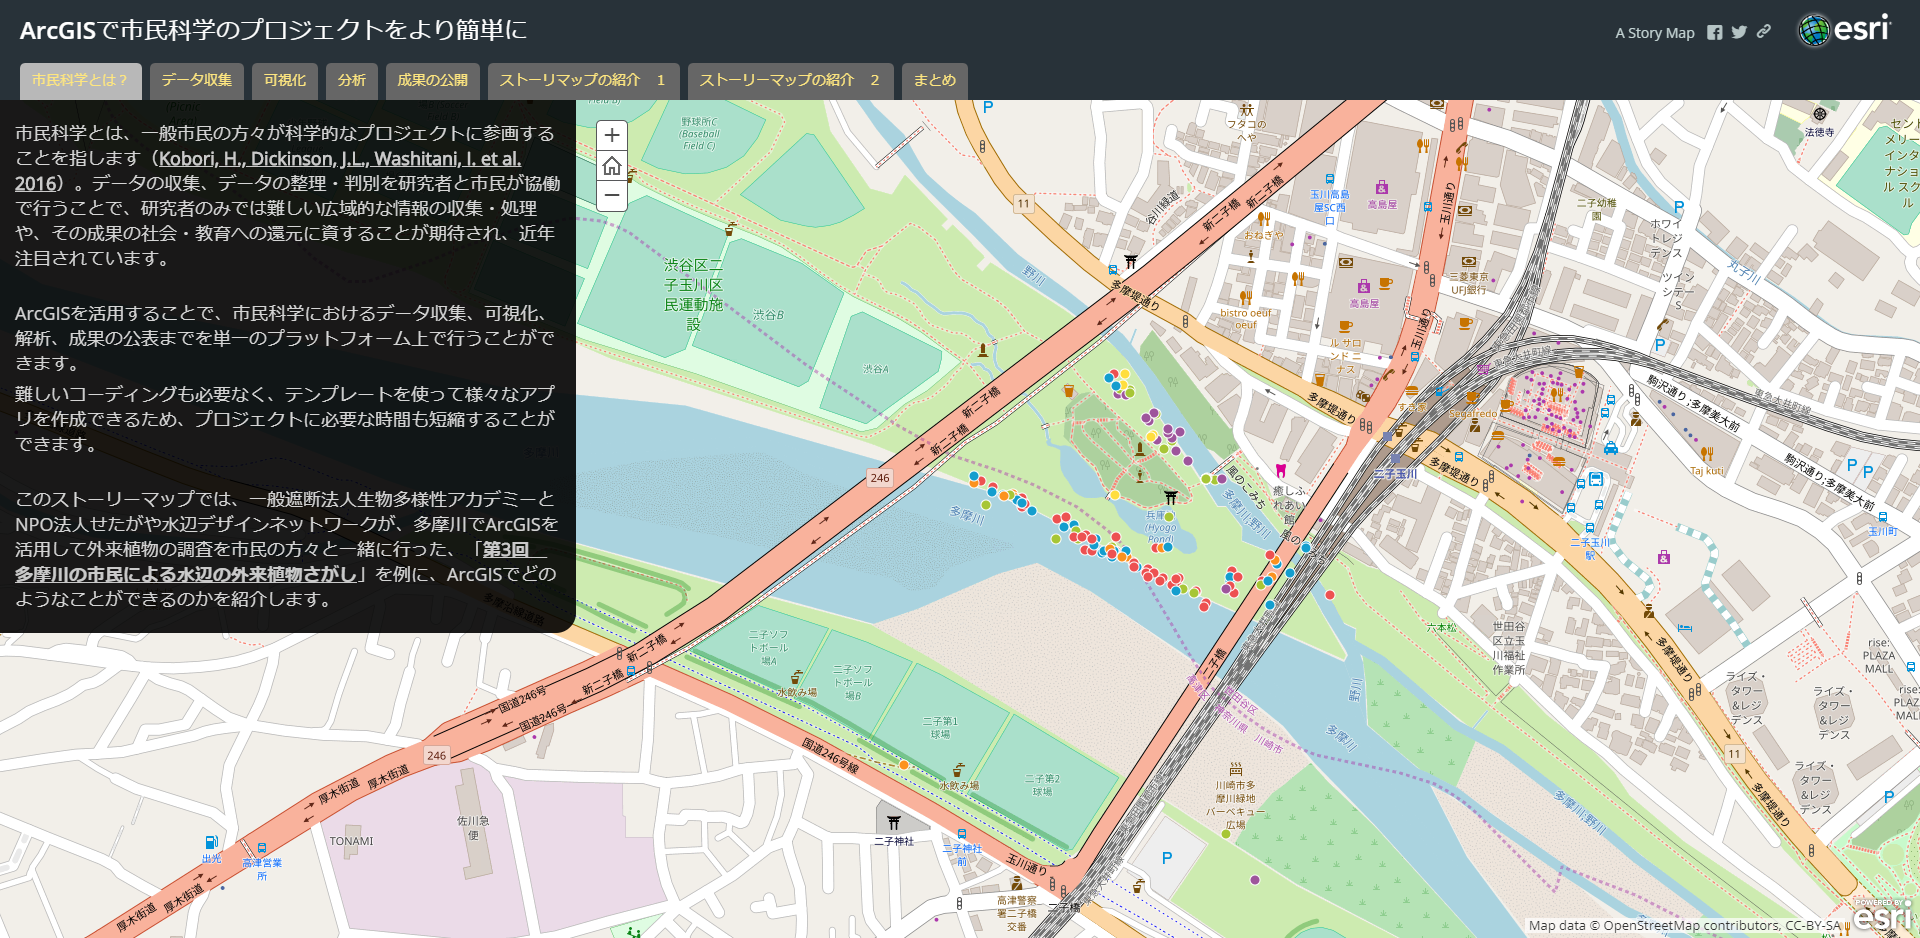Switch to まとめ tab

(x=935, y=81)
